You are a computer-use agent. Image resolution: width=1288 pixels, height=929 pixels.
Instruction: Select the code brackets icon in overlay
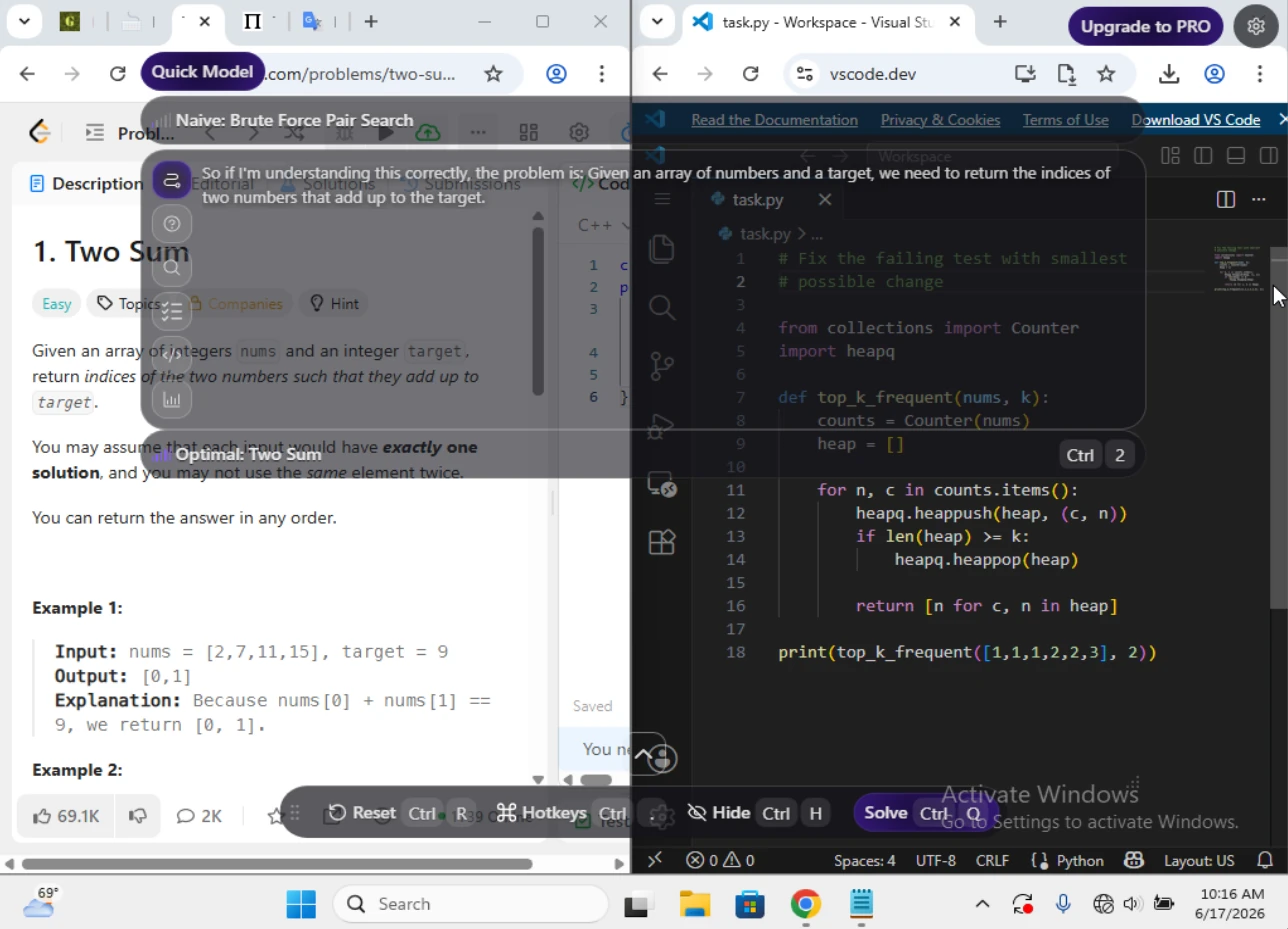point(172,355)
